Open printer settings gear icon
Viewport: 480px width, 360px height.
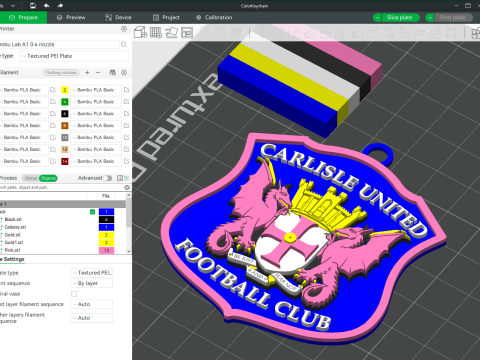(124, 29)
